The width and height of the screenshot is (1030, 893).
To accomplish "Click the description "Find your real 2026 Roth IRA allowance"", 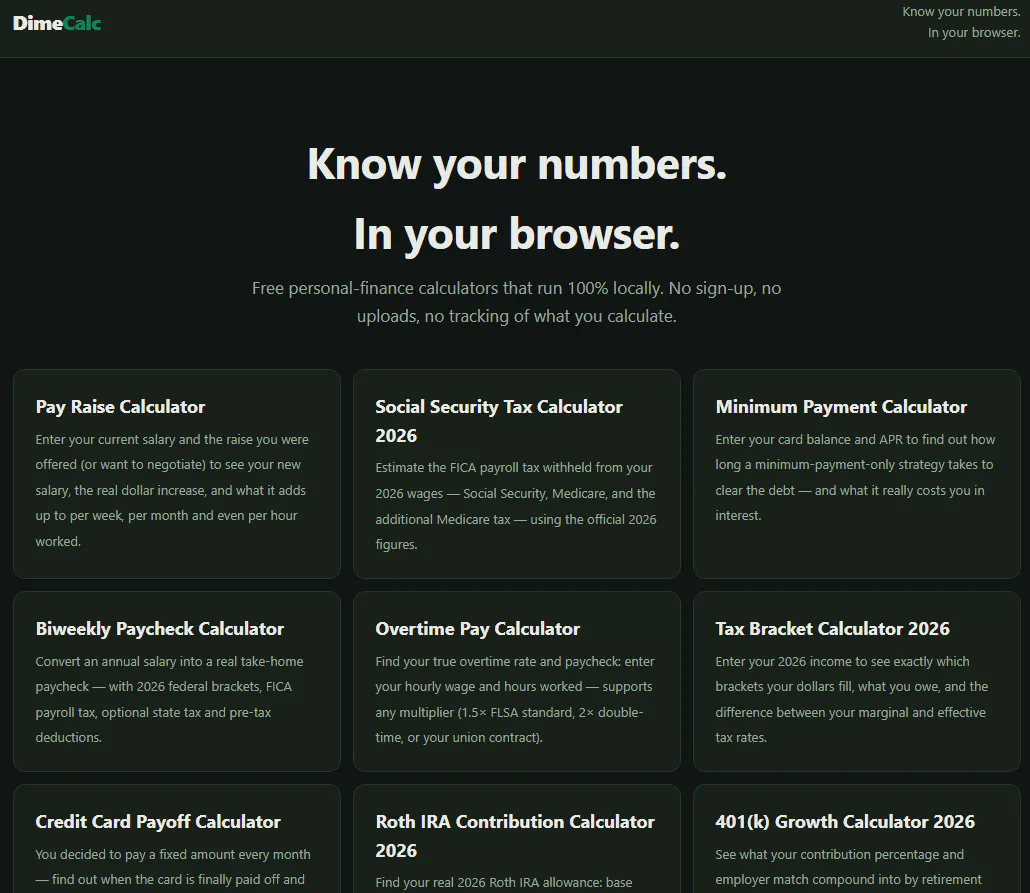I will coord(504,882).
